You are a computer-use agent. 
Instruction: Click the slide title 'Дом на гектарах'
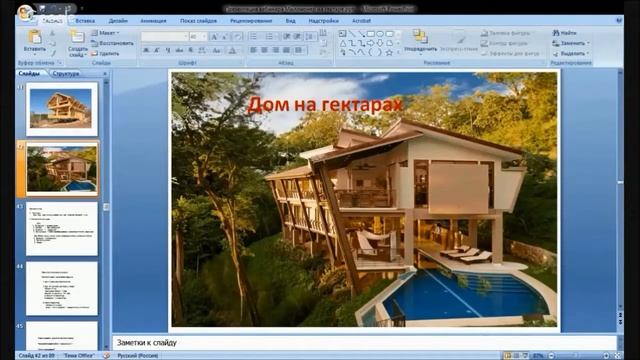[x=324, y=104]
